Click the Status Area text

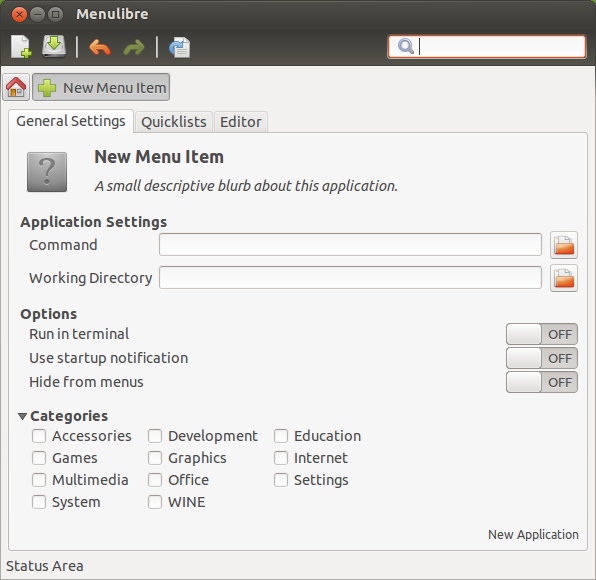click(44, 566)
